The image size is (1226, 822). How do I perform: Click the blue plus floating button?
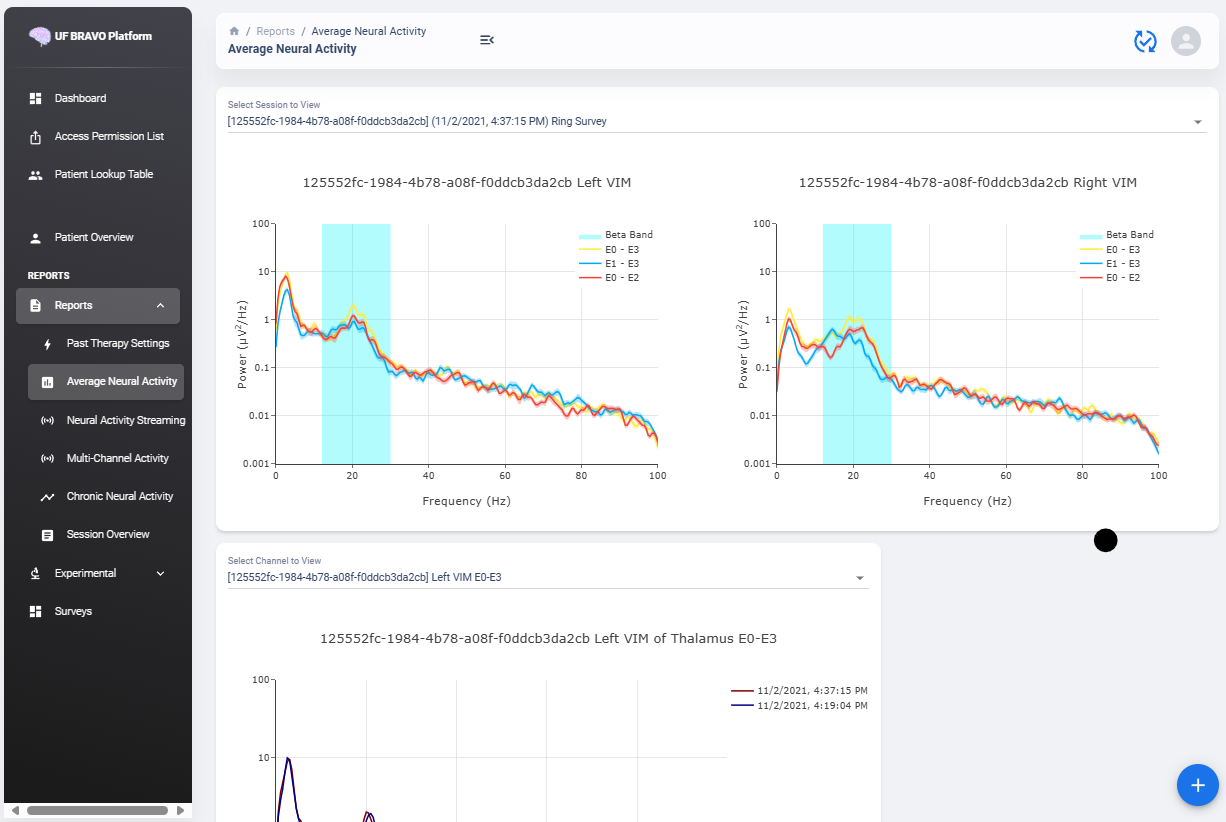1197,785
